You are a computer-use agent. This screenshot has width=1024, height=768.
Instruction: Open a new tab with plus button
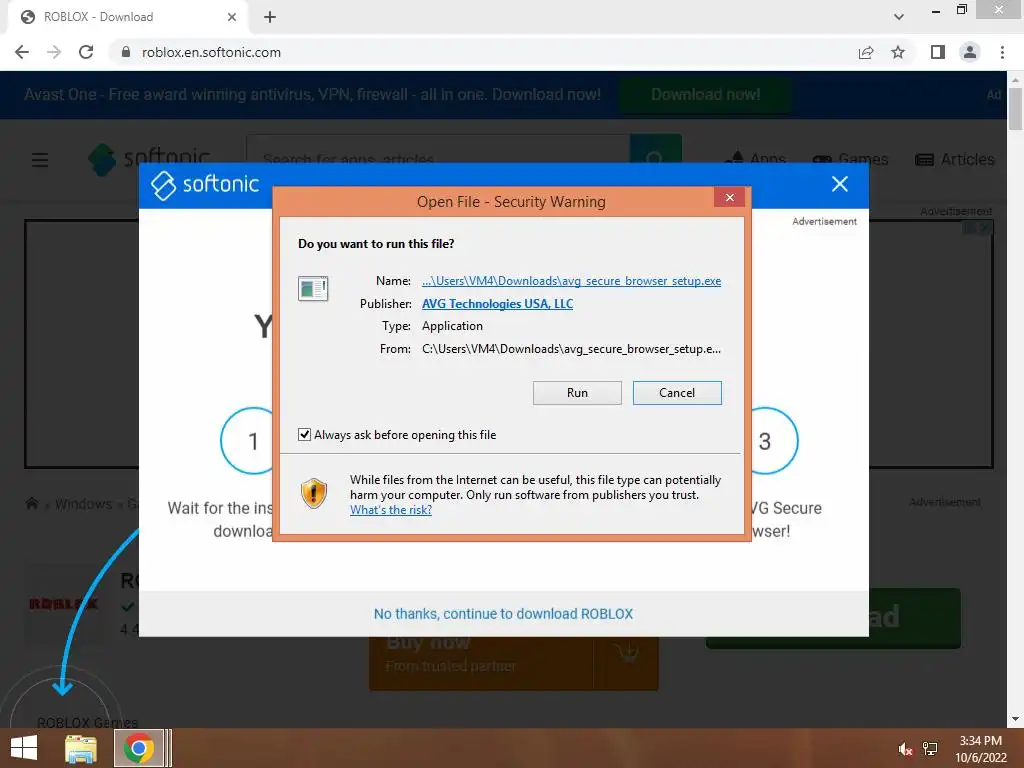270,17
